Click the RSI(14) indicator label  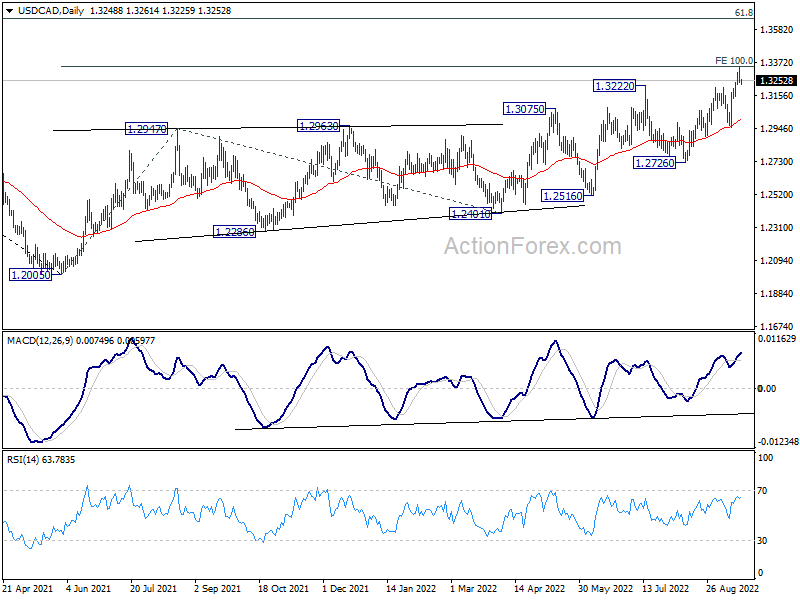point(26,459)
